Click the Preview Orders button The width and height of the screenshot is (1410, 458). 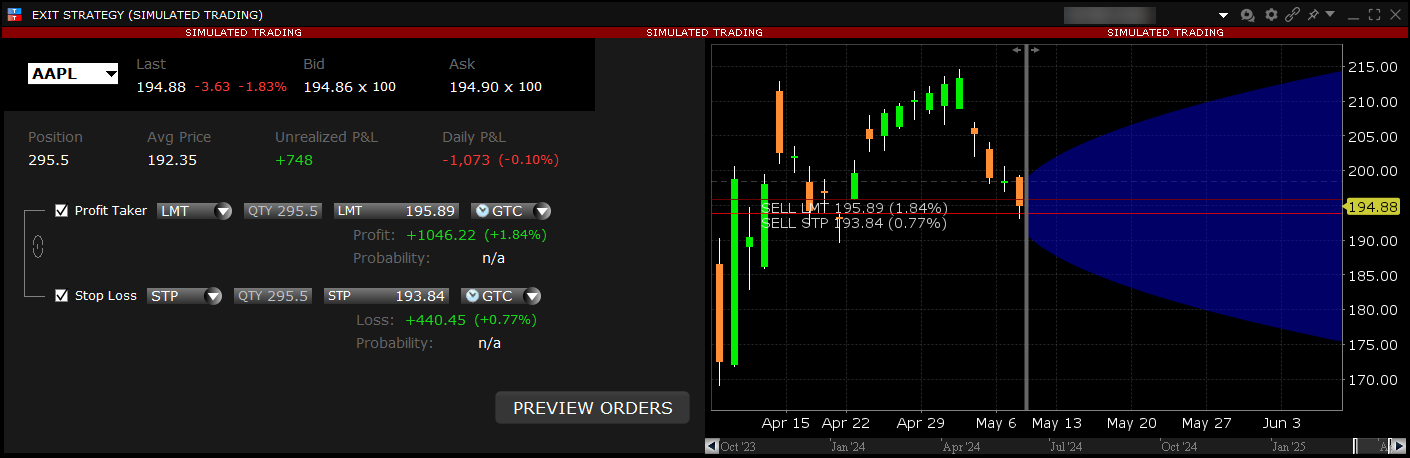coord(593,408)
